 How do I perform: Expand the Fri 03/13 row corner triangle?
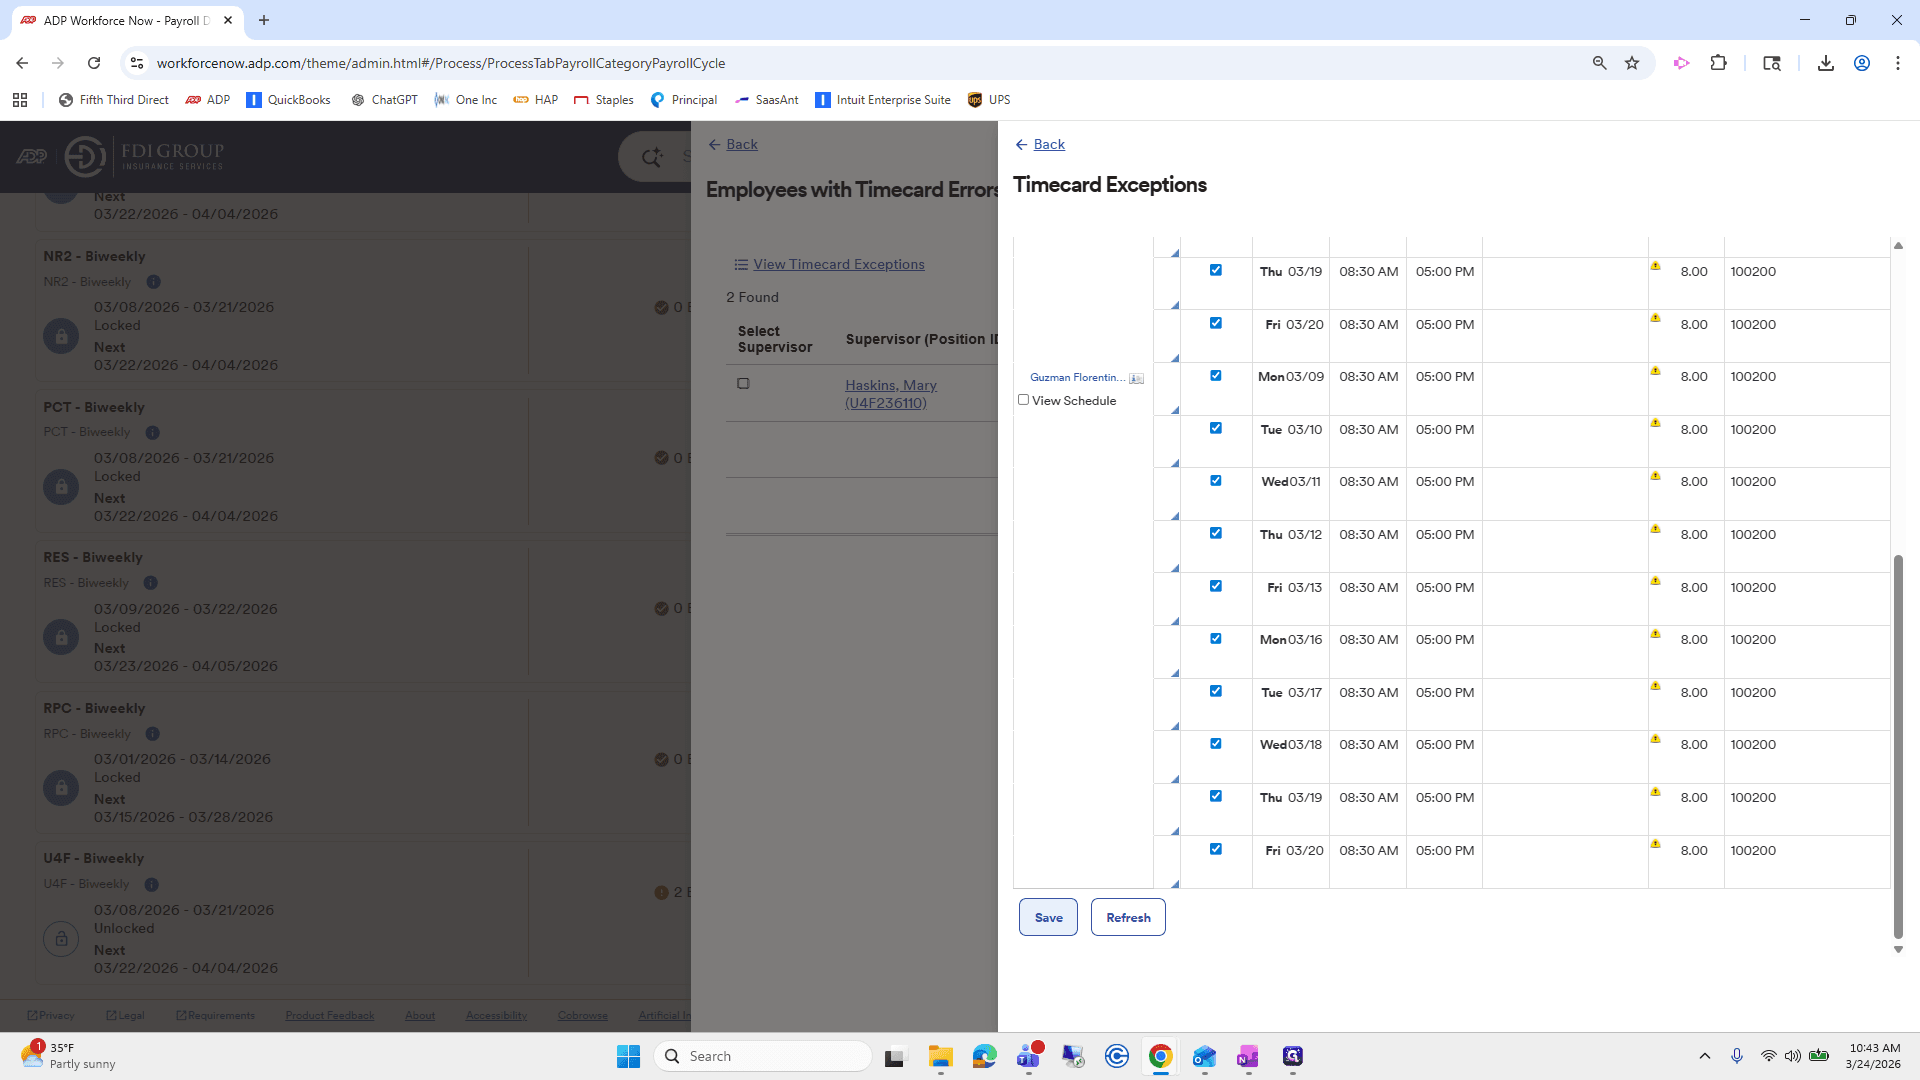click(x=1175, y=621)
